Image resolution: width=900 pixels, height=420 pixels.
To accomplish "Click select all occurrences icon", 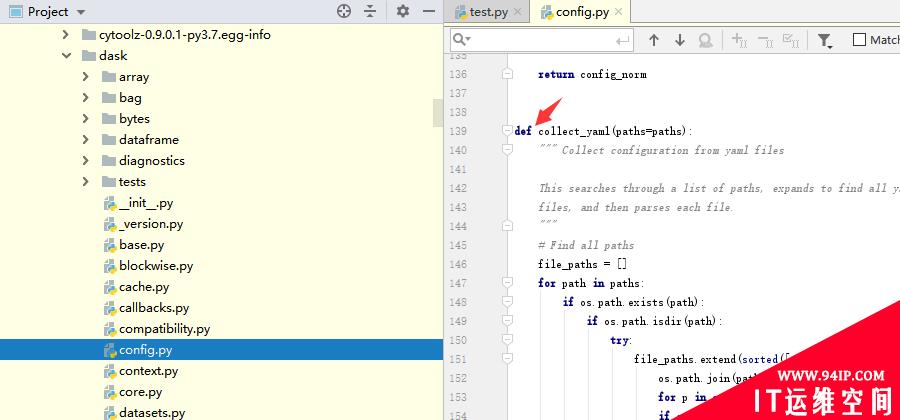I will [x=792, y=40].
